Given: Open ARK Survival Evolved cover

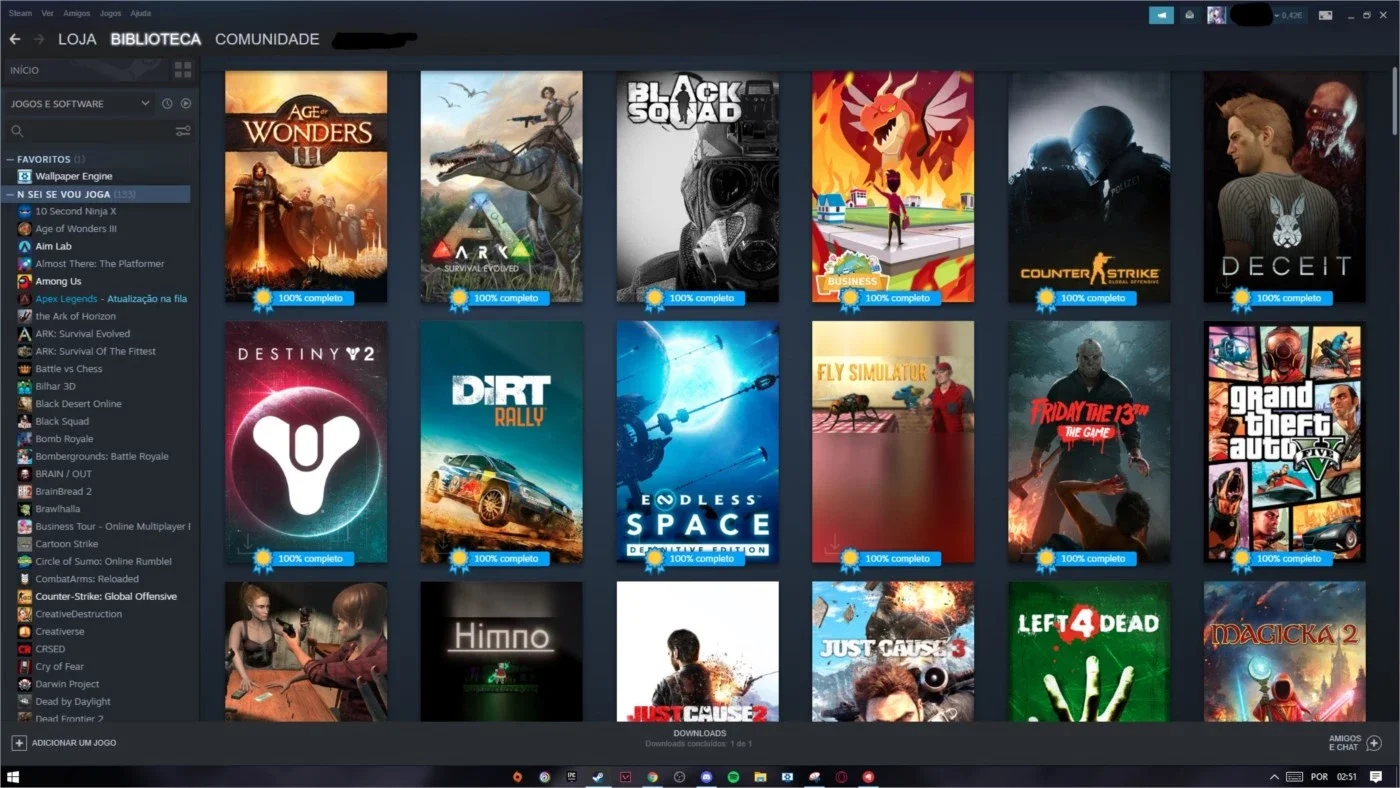Looking at the screenshot, I should tap(501, 186).
